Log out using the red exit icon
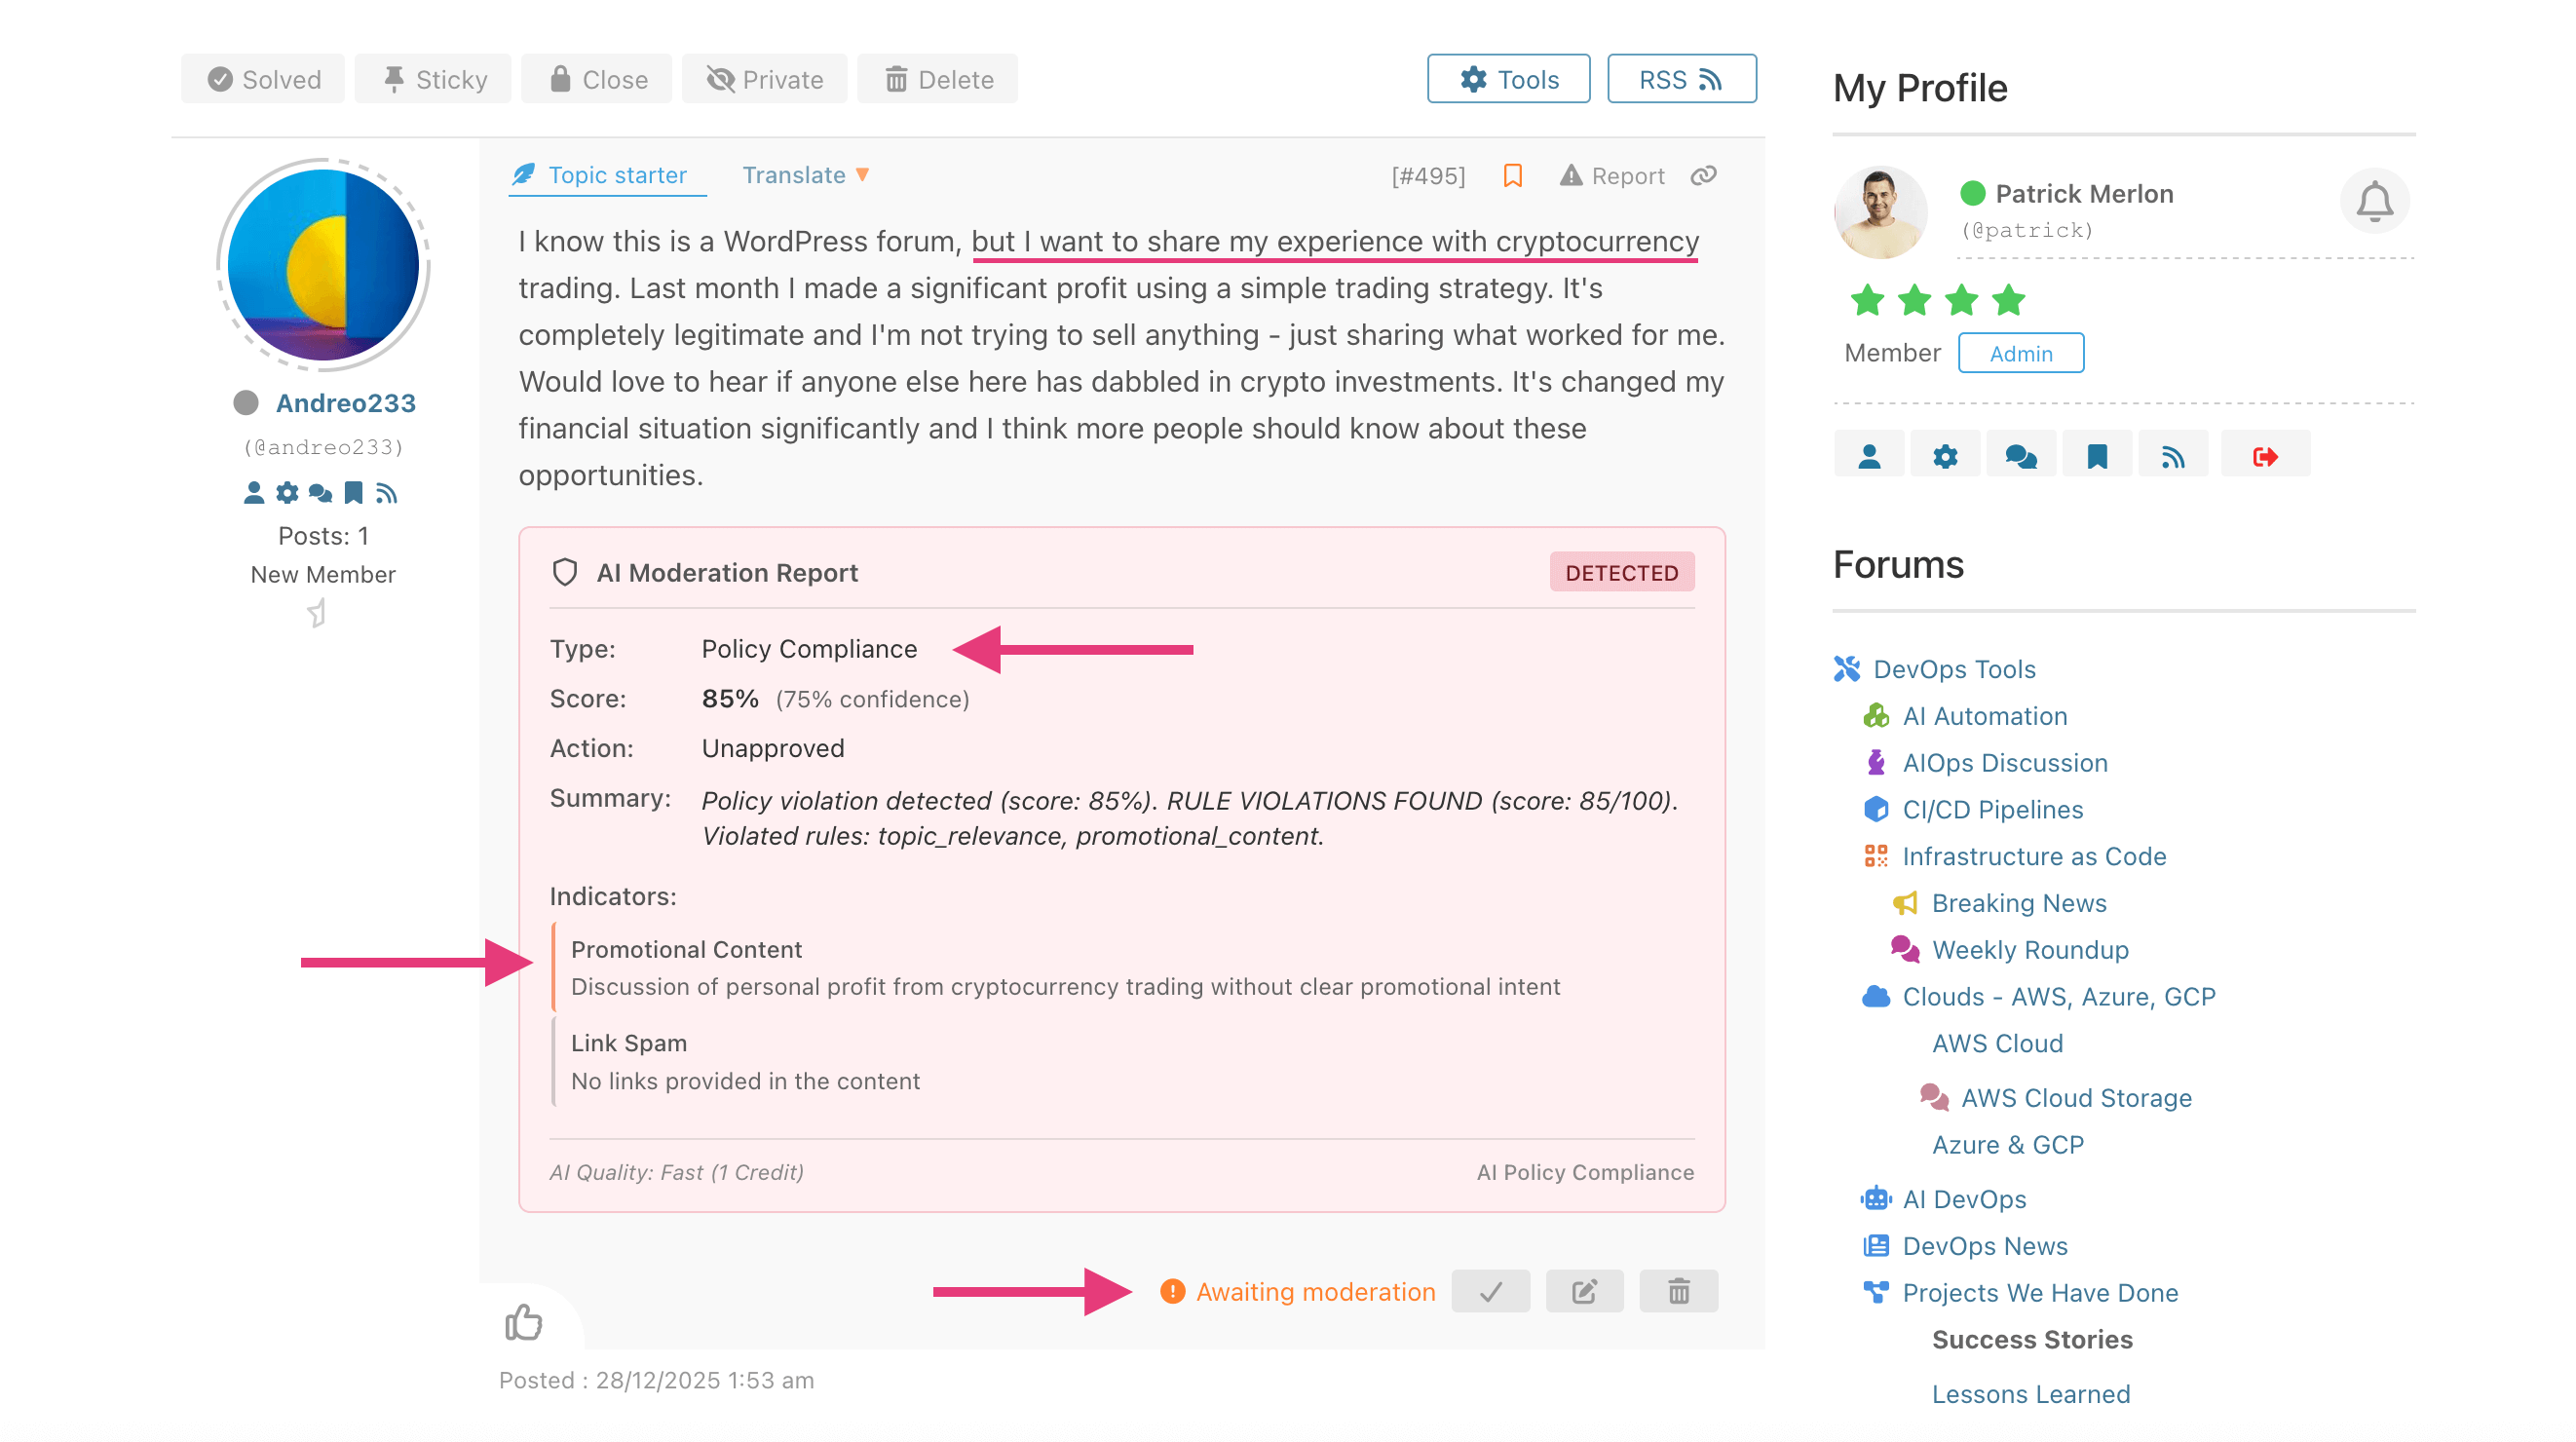2576x1442 pixels. pos(2265,455)
